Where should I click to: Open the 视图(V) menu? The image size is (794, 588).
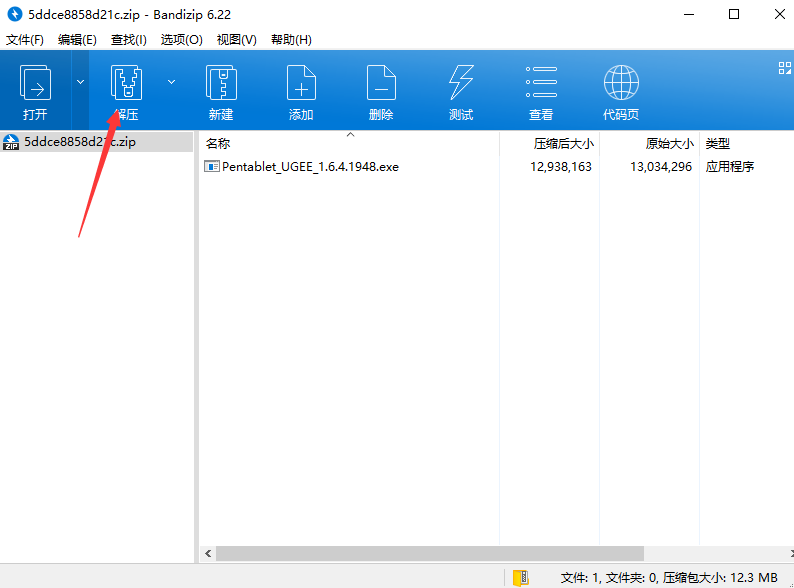tap(236, 40)
